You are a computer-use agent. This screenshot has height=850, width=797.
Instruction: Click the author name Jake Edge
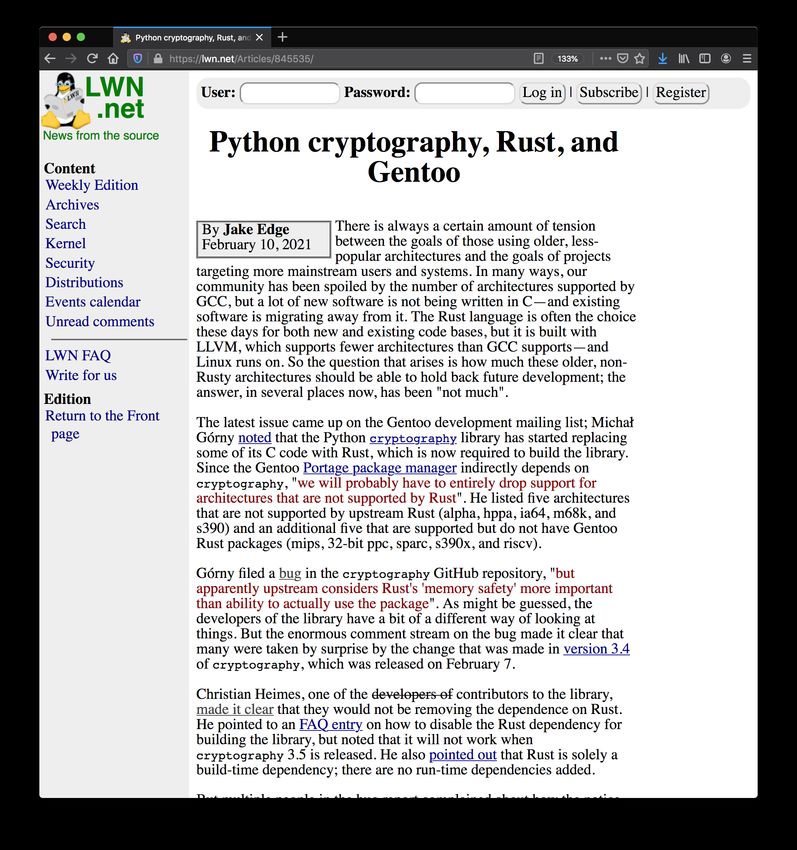point(256,229)
